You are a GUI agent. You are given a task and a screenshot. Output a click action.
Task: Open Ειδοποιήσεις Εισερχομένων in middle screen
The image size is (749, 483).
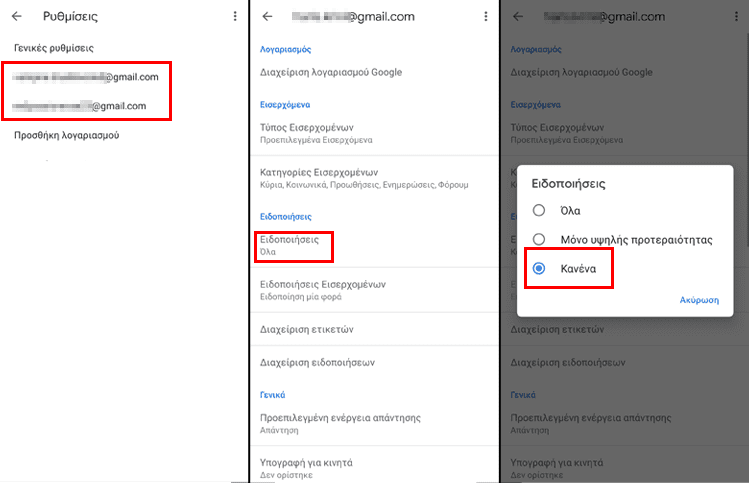coord(374,290)
